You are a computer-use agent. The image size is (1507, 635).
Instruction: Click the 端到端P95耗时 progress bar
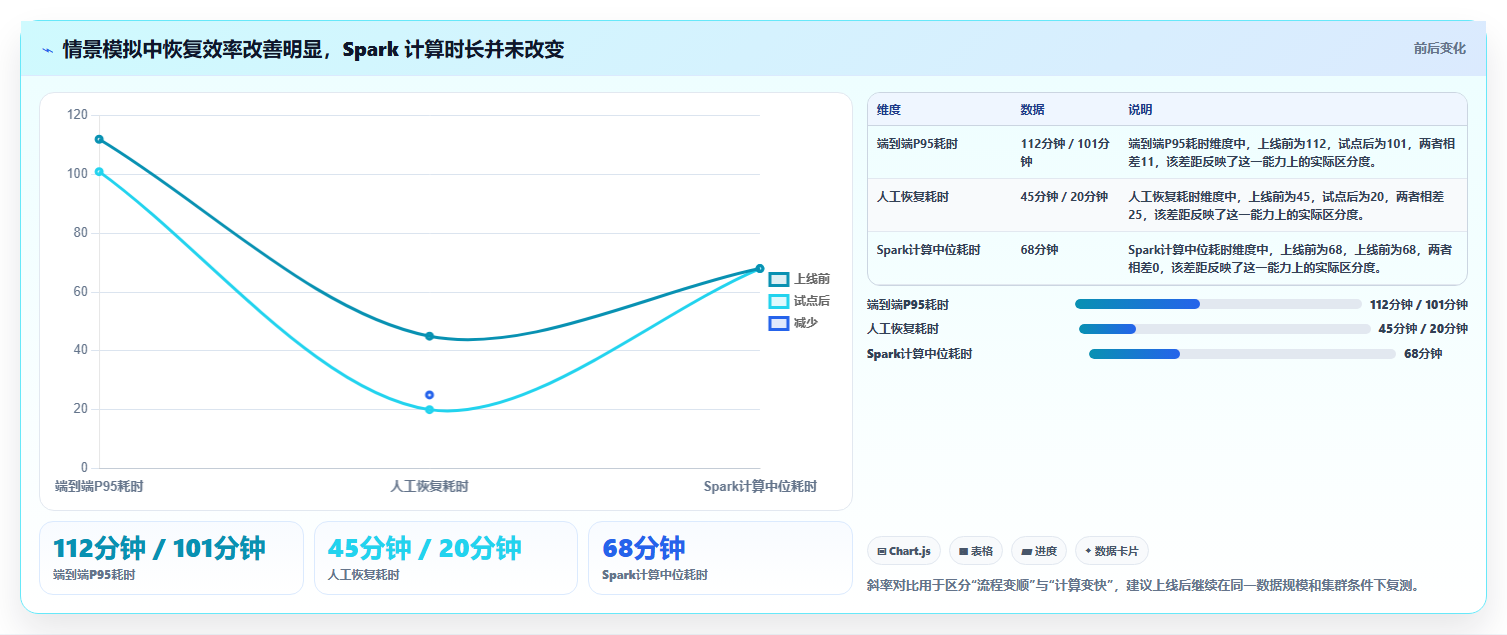coord(1218,304)
